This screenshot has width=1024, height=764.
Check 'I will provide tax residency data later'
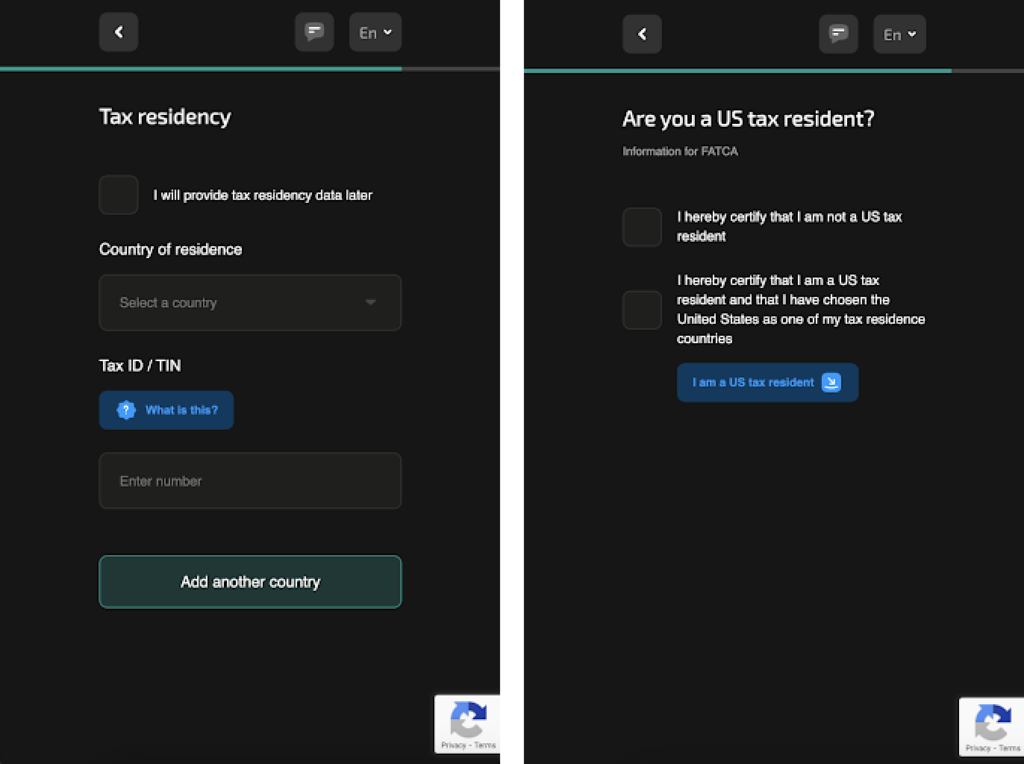click(x=119, y=195)
